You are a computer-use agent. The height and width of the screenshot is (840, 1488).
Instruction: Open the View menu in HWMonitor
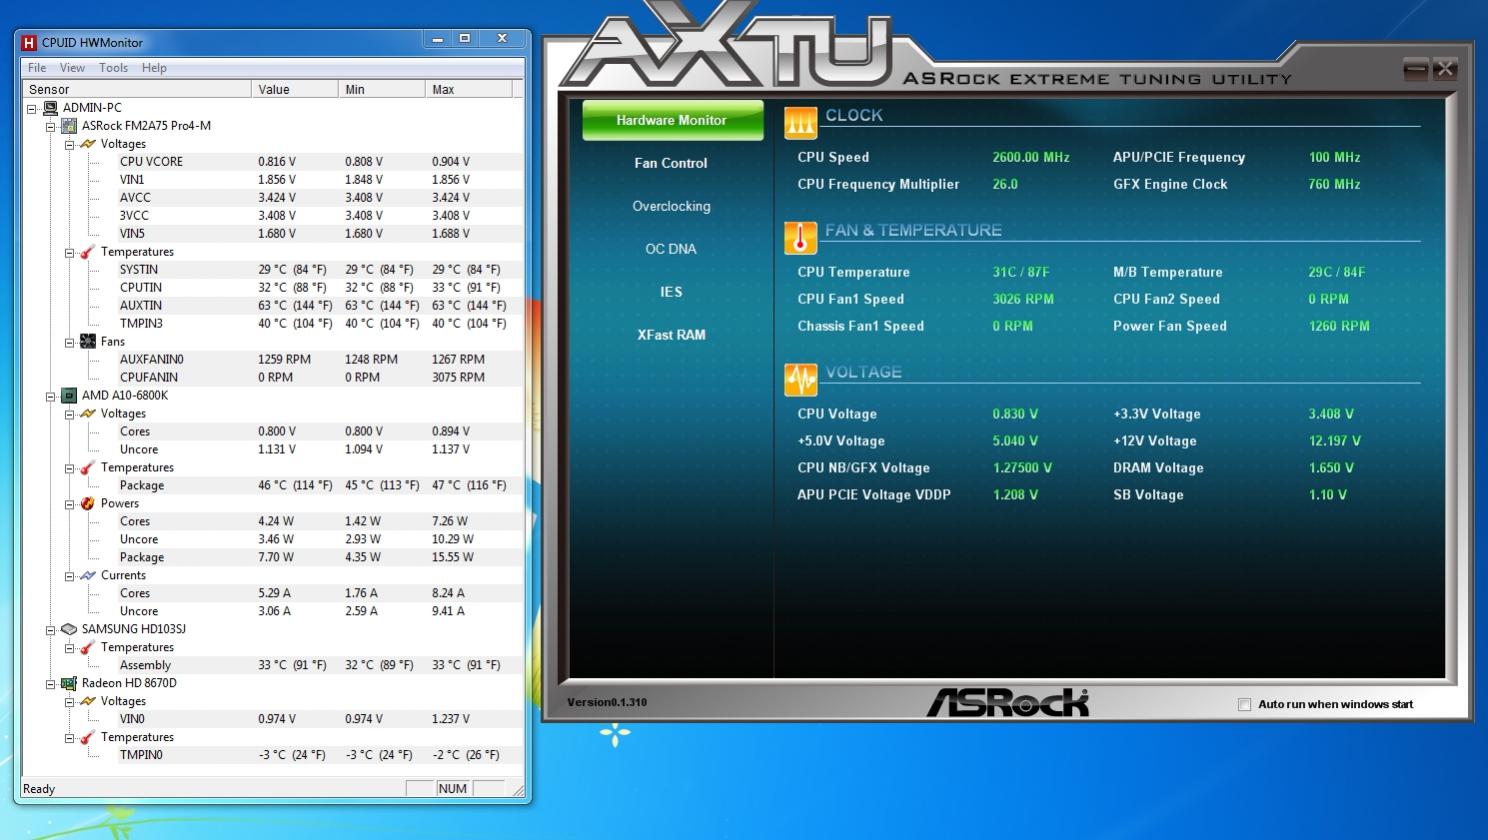pyautogui.click(x=72, y=68)
